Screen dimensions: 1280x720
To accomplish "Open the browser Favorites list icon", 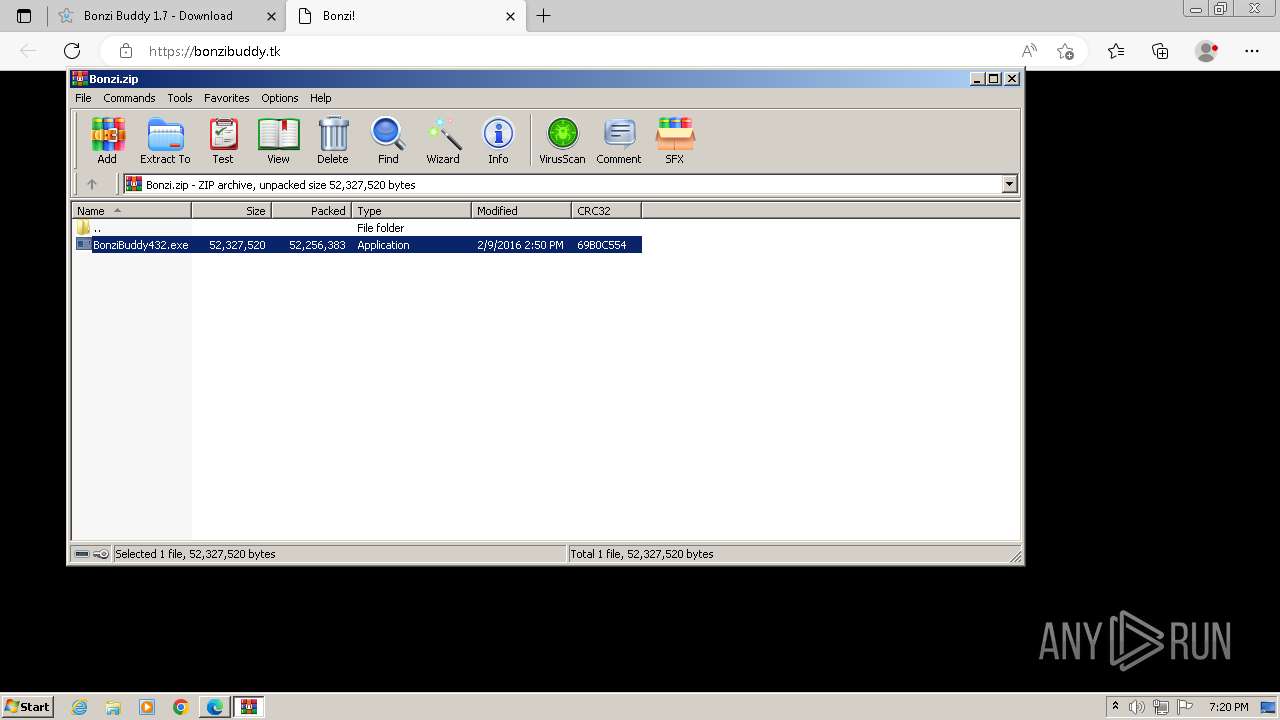I will (1116, 51).
